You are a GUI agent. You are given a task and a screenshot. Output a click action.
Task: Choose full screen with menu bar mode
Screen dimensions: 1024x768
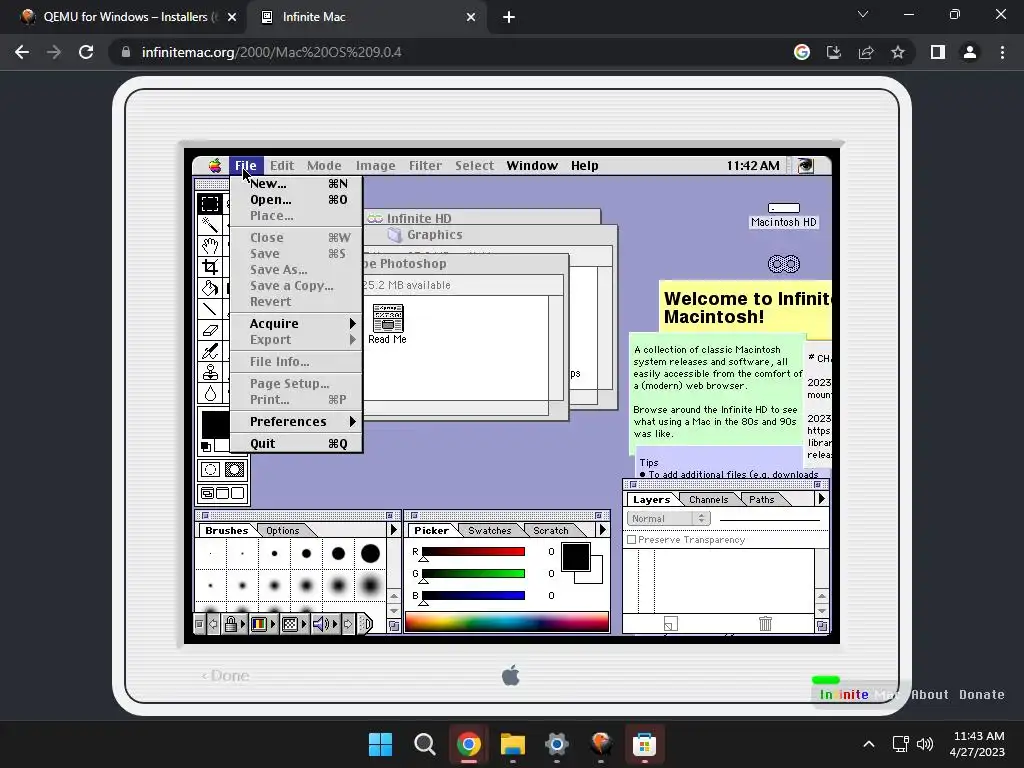(x=223, y=493)
